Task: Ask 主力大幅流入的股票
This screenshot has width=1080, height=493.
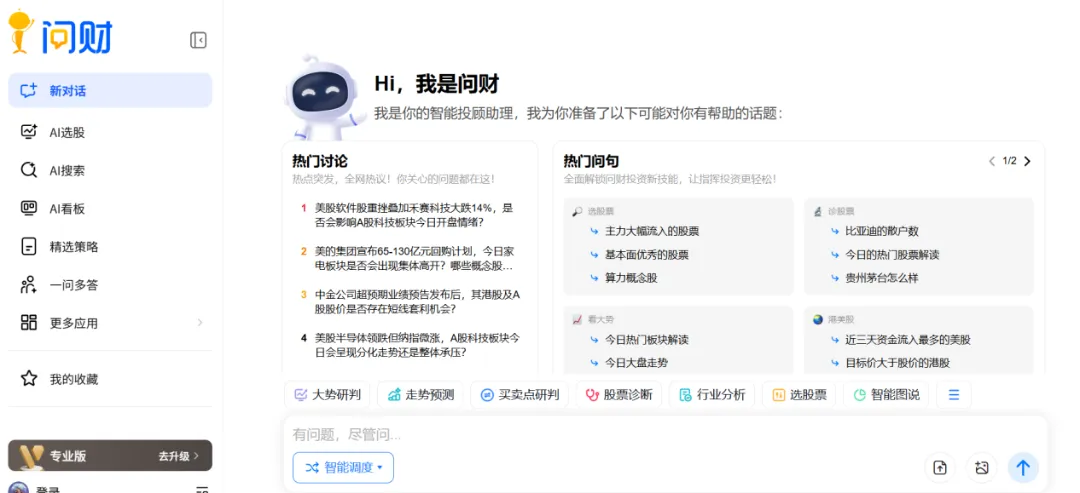Action: coord(652,231)
